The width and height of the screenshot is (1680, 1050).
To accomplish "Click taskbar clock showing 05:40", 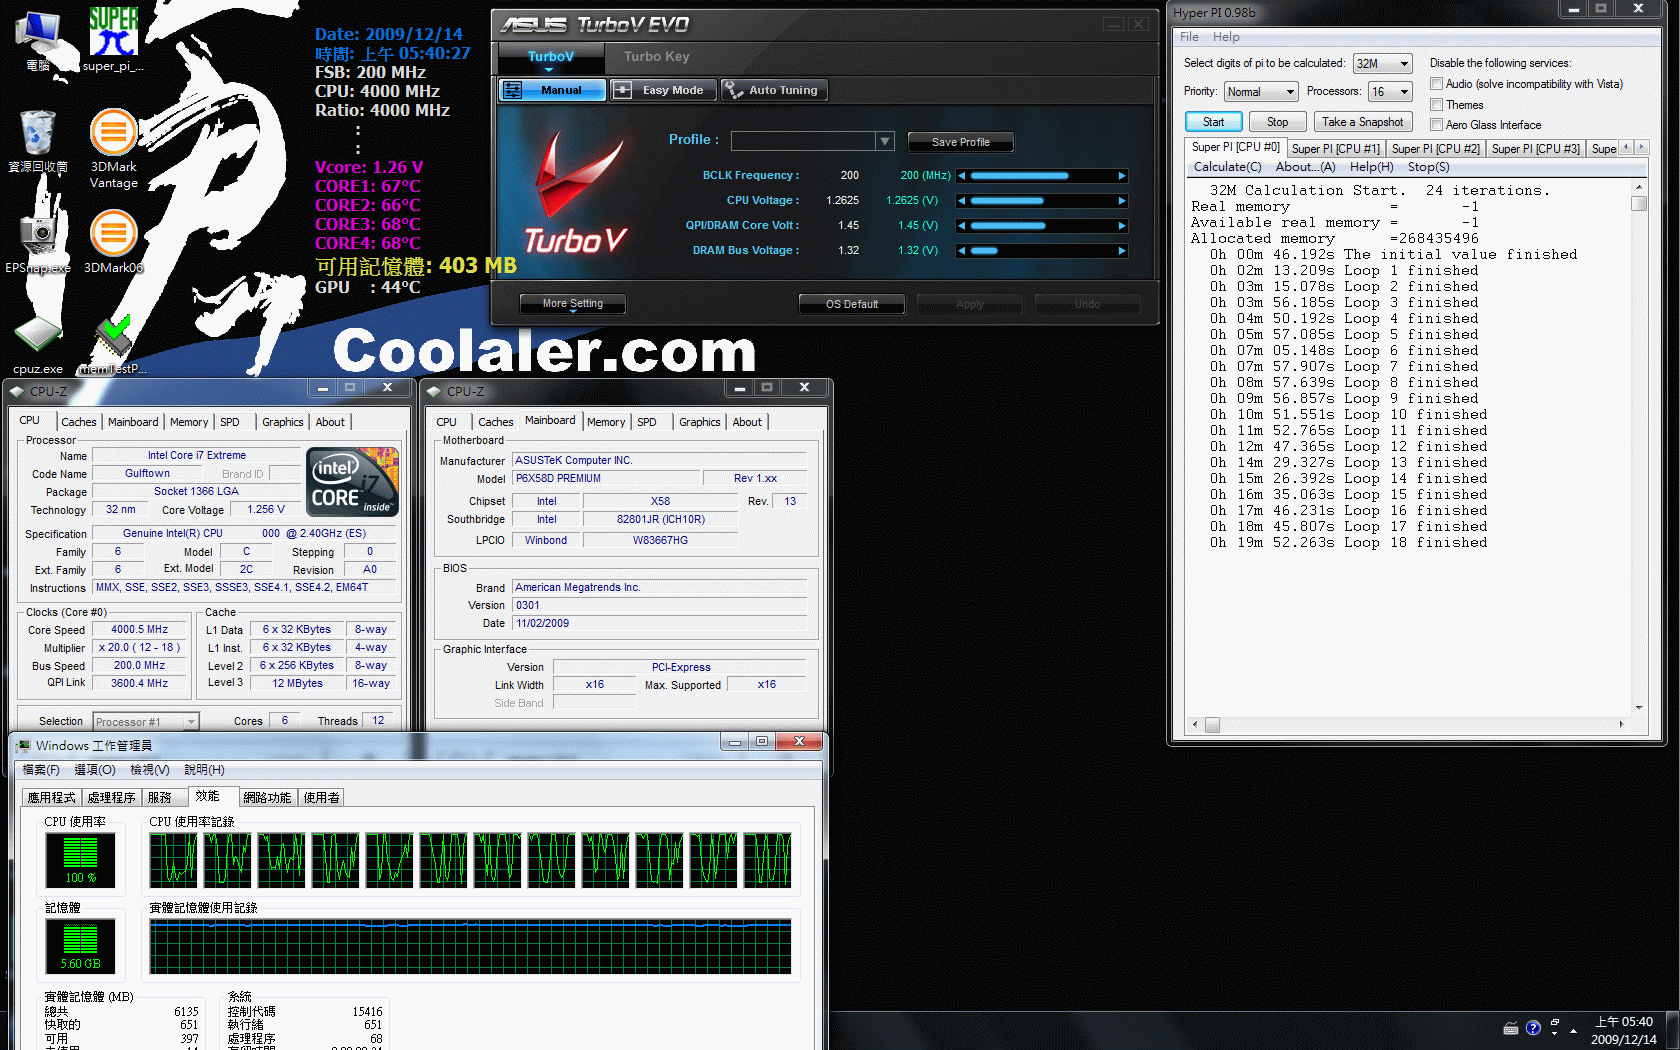I will tap(1624, 1022).
